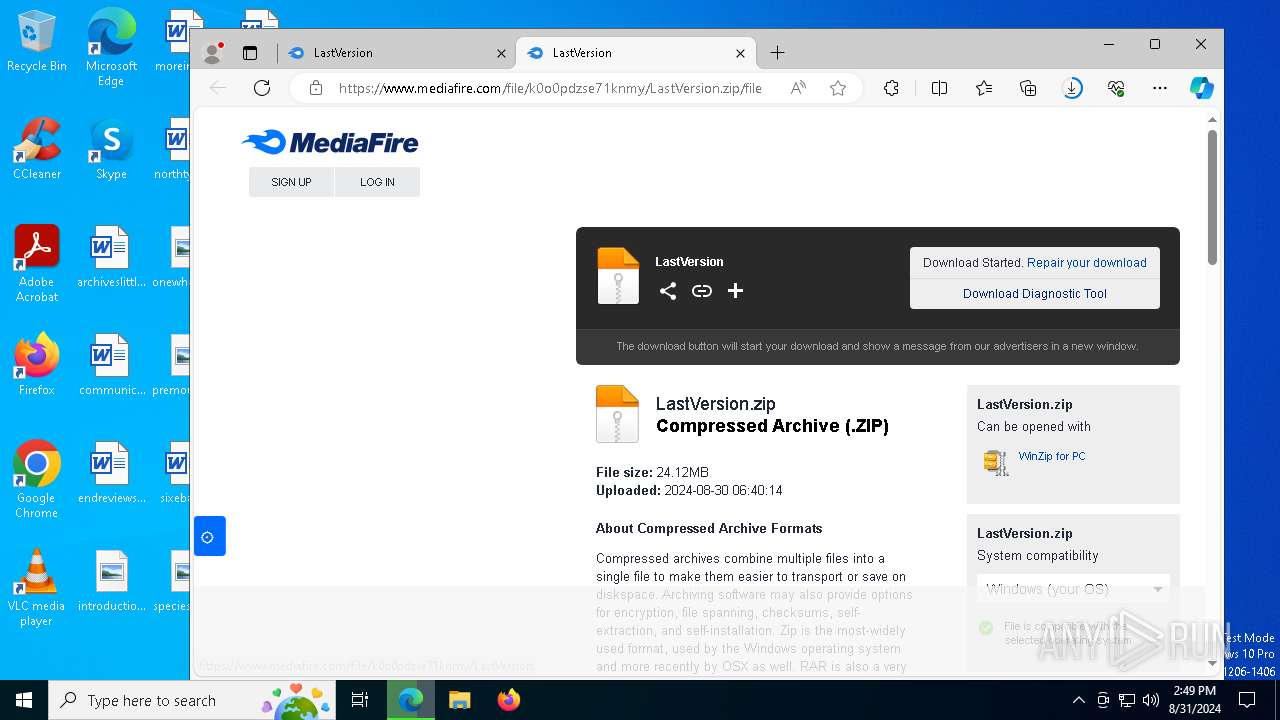The width and height of the screenshot is (1280, 720).
Task: Open Recycle Bin on desktop
Action: (37, 42)
